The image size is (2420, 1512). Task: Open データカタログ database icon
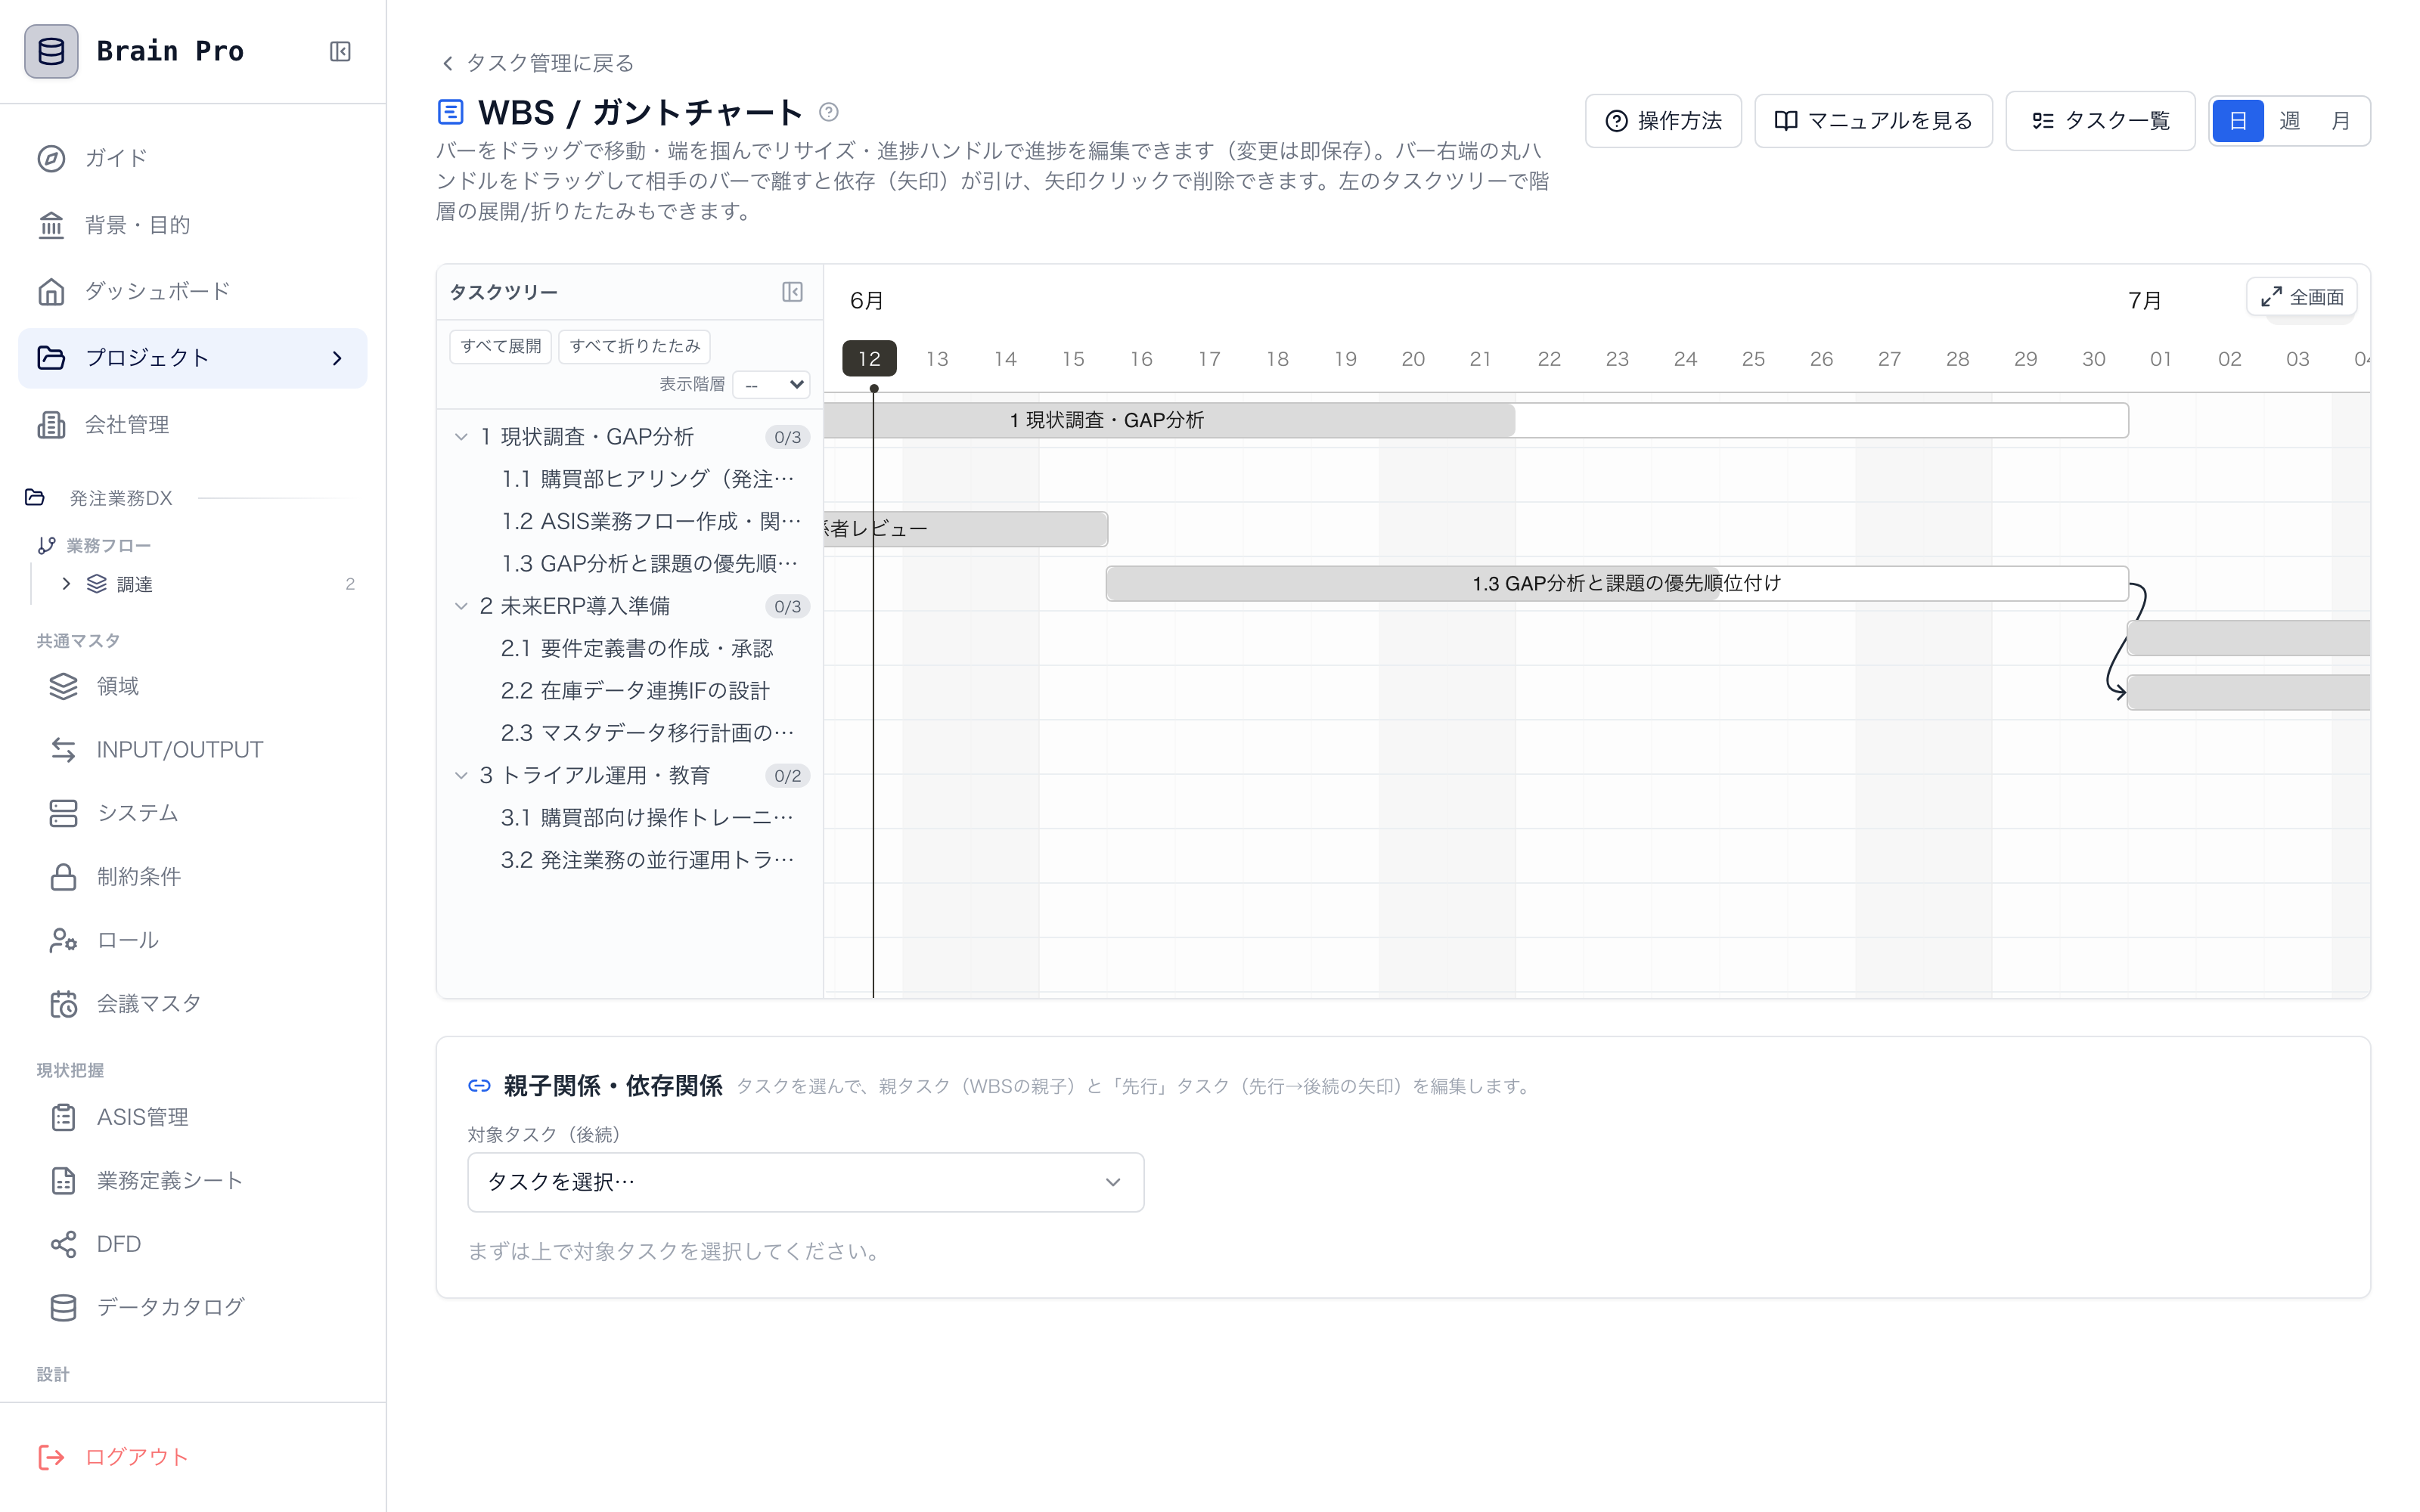tap(63, 1308)
